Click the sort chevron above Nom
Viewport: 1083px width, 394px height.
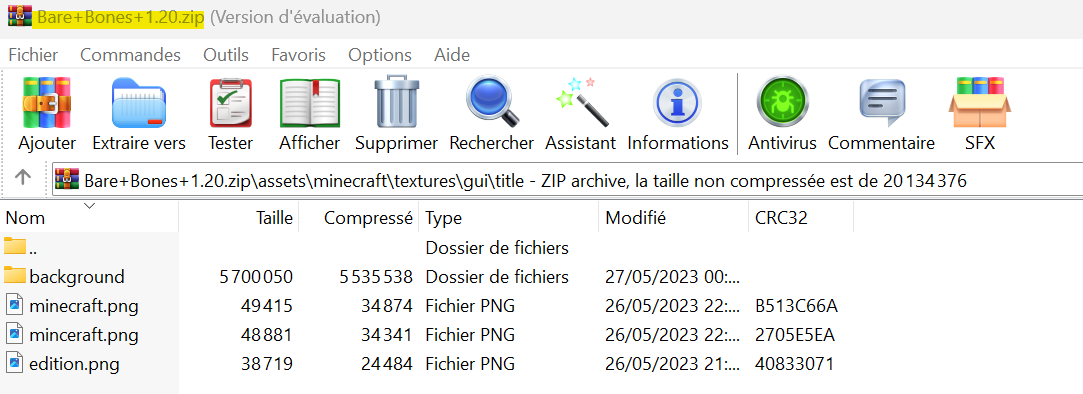(x=89, y=205)
